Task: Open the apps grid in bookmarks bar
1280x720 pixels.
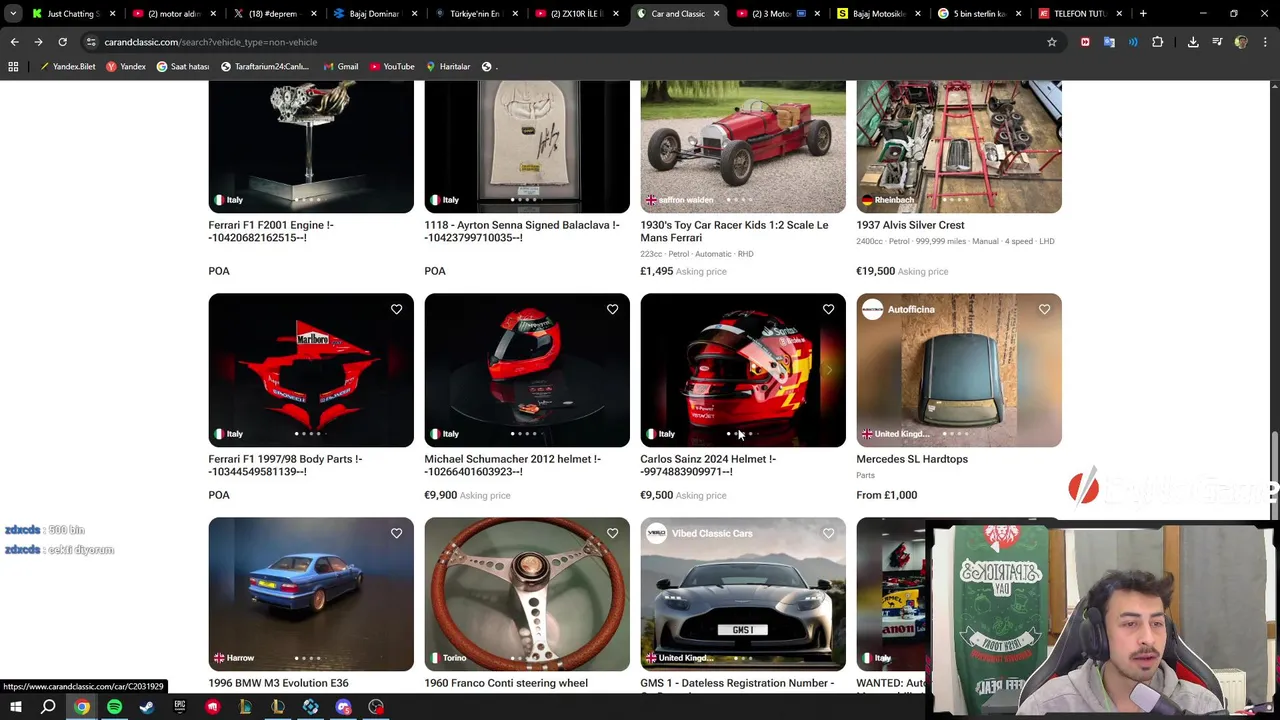Action: point(13,66)
